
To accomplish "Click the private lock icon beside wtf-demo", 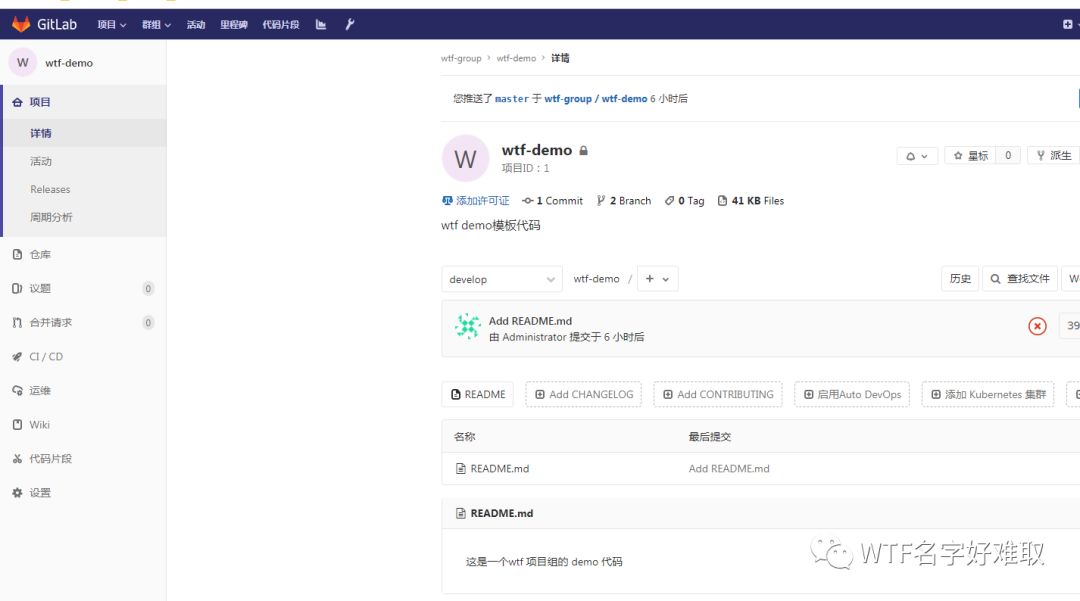I will [x=583, y=150].
